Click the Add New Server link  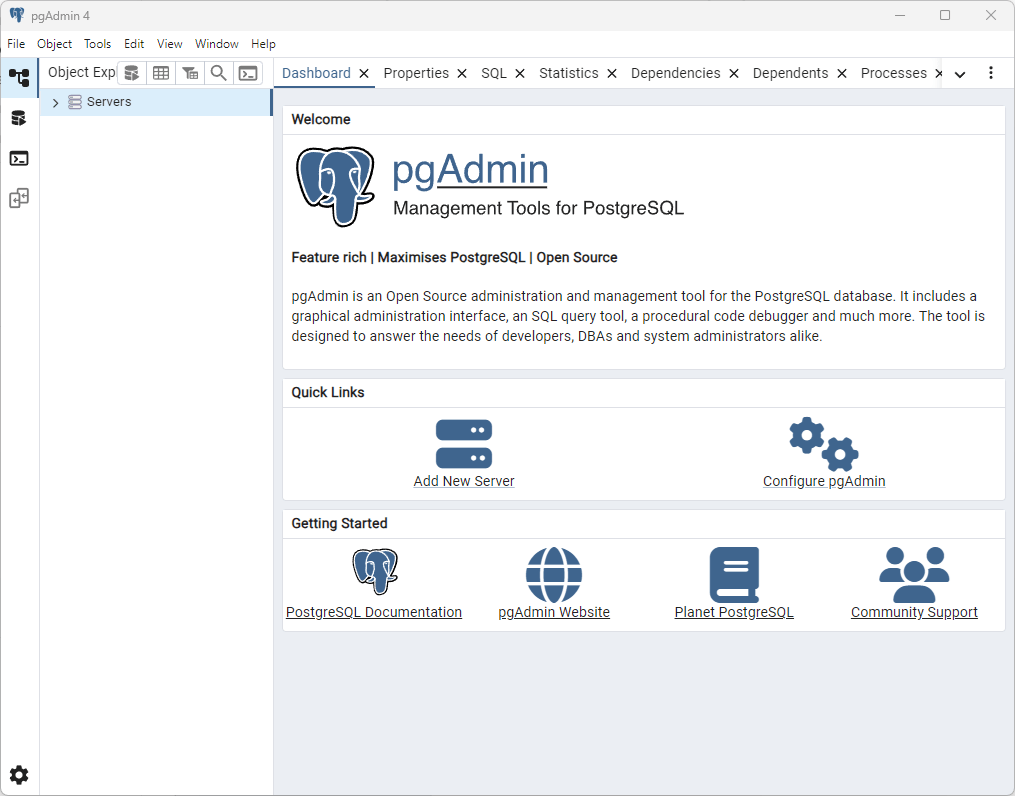464,481
